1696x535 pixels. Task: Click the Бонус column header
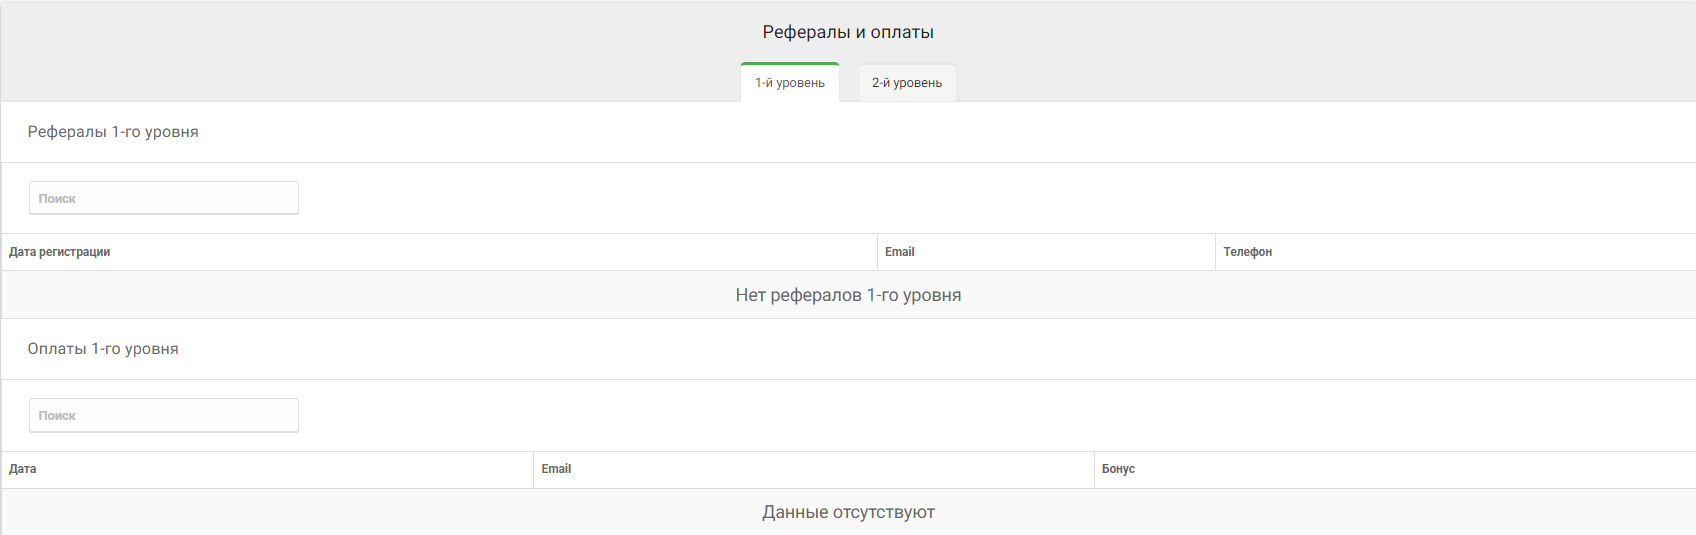1118,469
